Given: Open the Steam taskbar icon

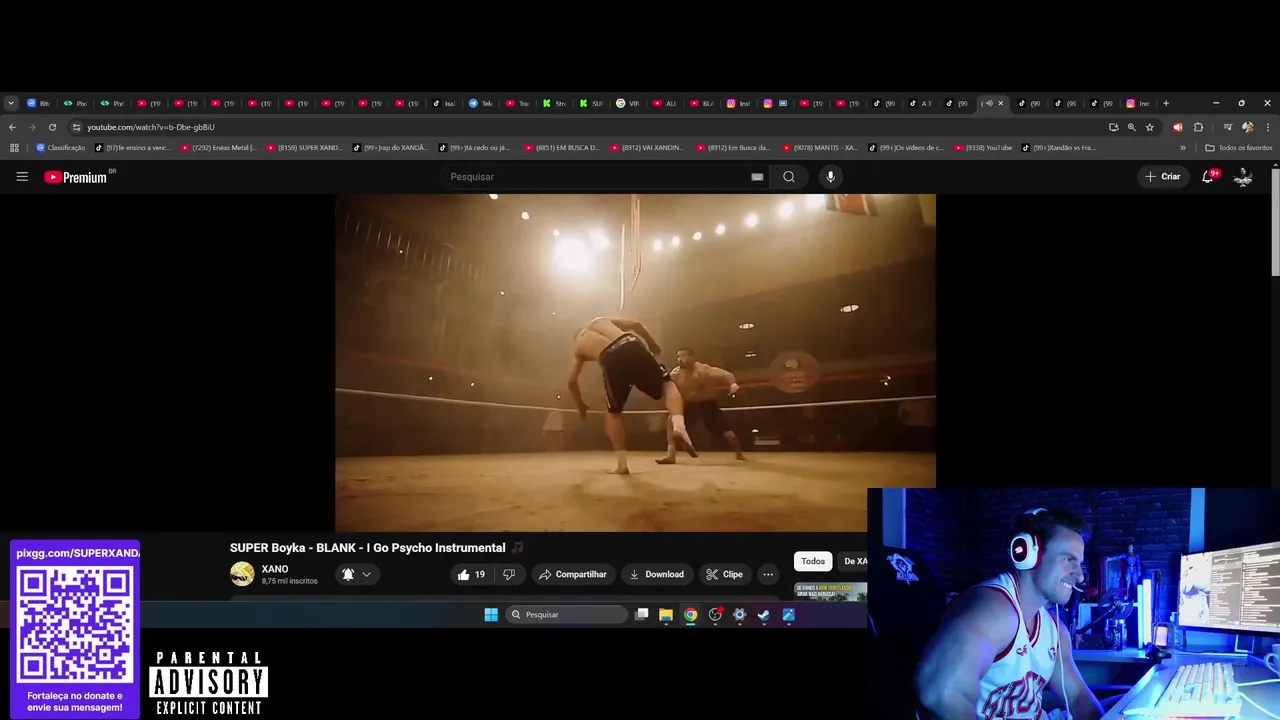Looking at the screenshot, I should [764, 615].
